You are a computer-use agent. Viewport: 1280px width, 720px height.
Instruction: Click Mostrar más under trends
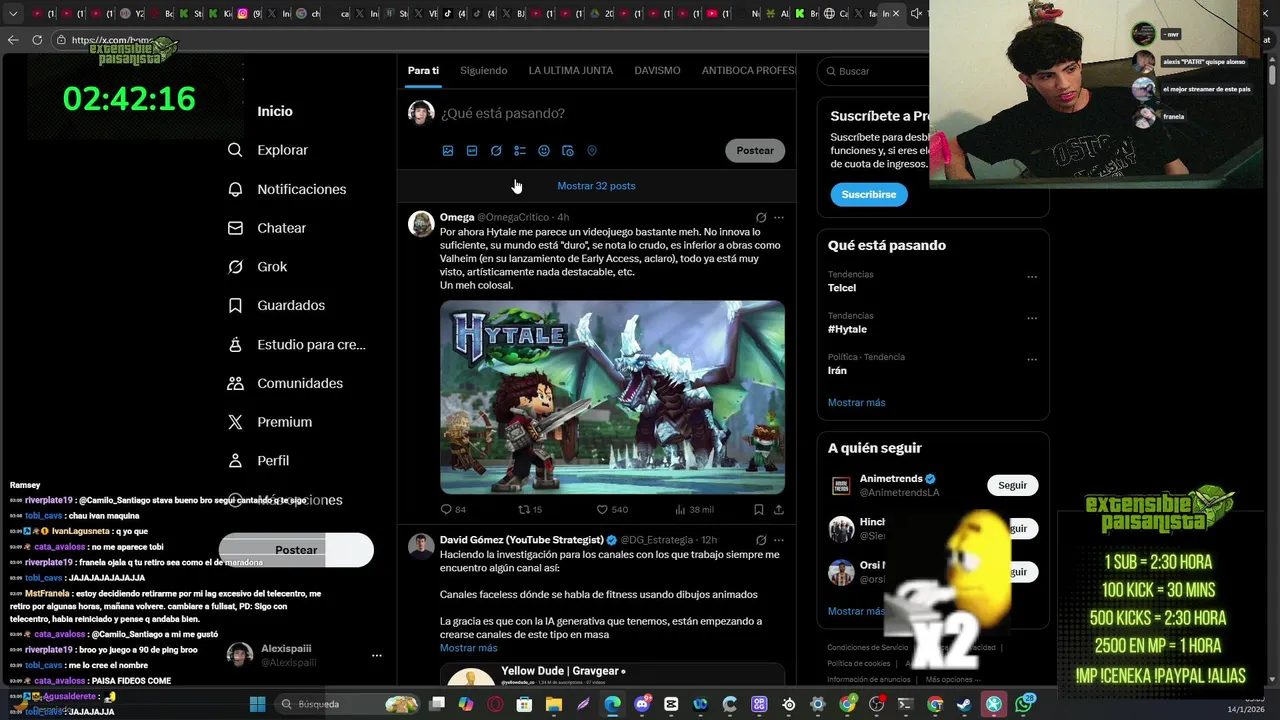tap(856, 403)
